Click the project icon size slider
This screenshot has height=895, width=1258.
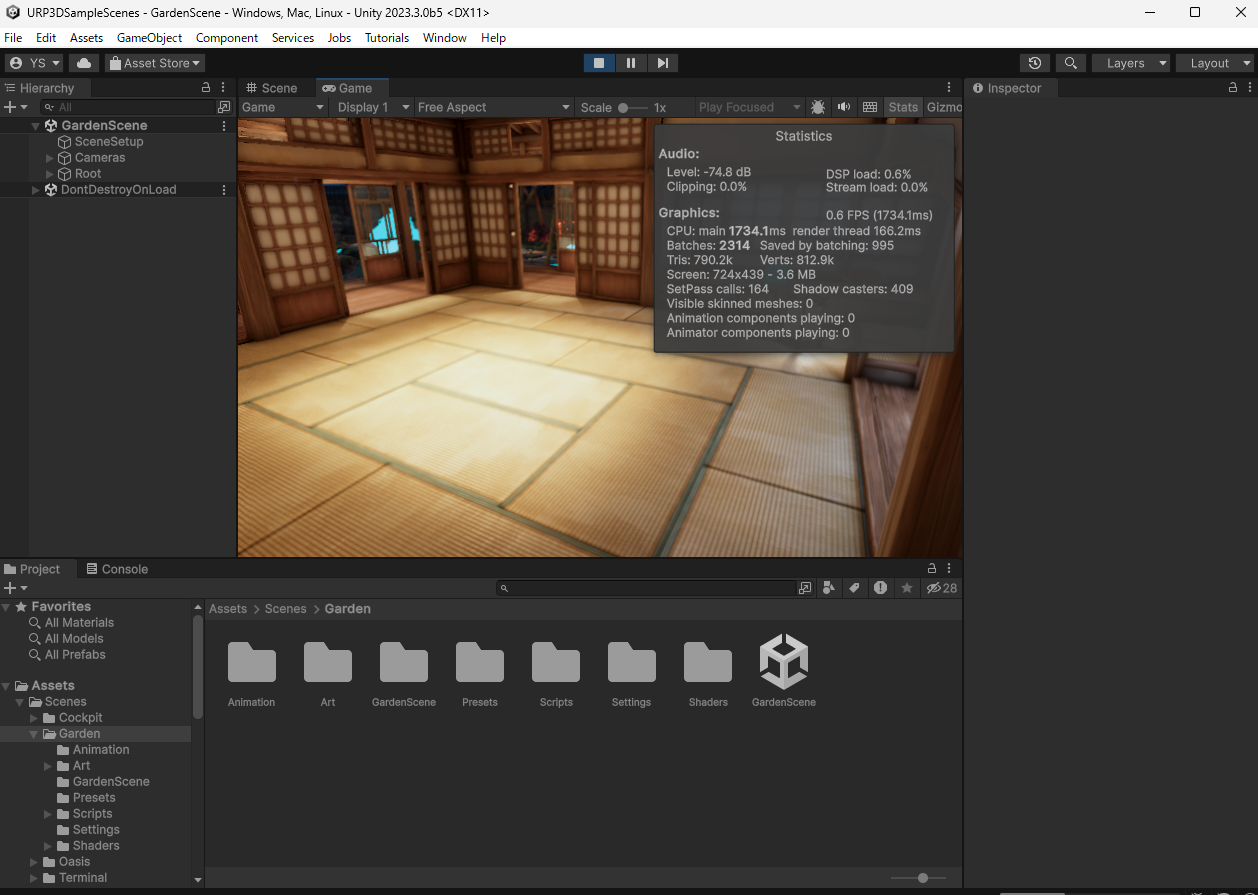(922, 878)
